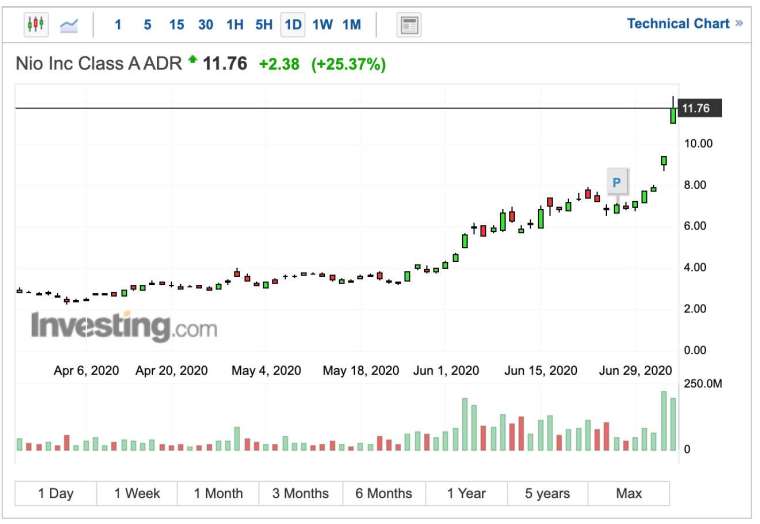
Task: Click the latest green candlestick at 11.76
Action: (673, 115)
